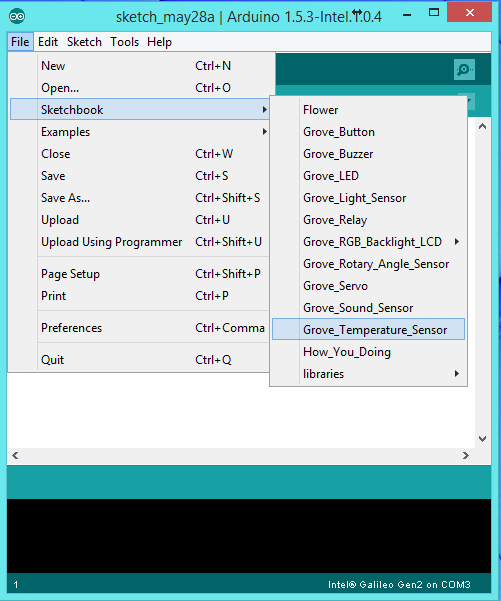The width and height of the screenshot is (501, 601).
Task: Open the Grove_Relay sketch
Action: [368, 220]
